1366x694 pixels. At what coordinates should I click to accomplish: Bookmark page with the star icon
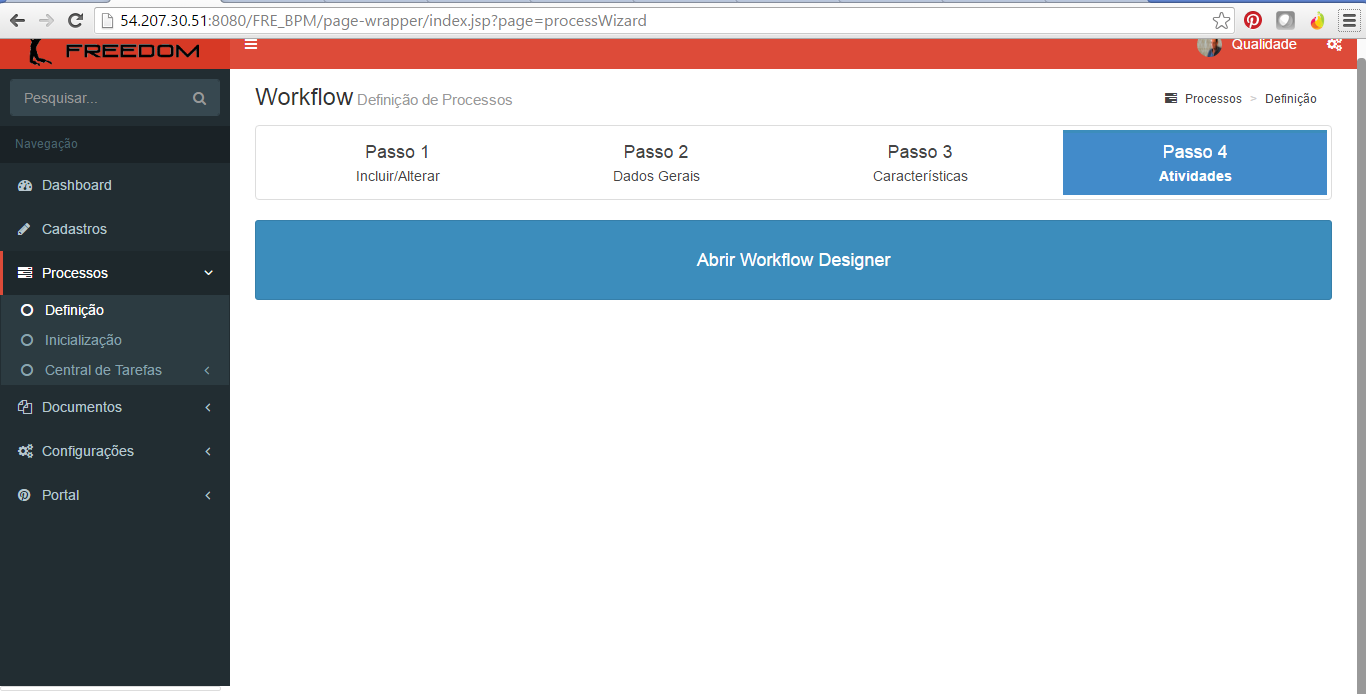click(1221, 20)
